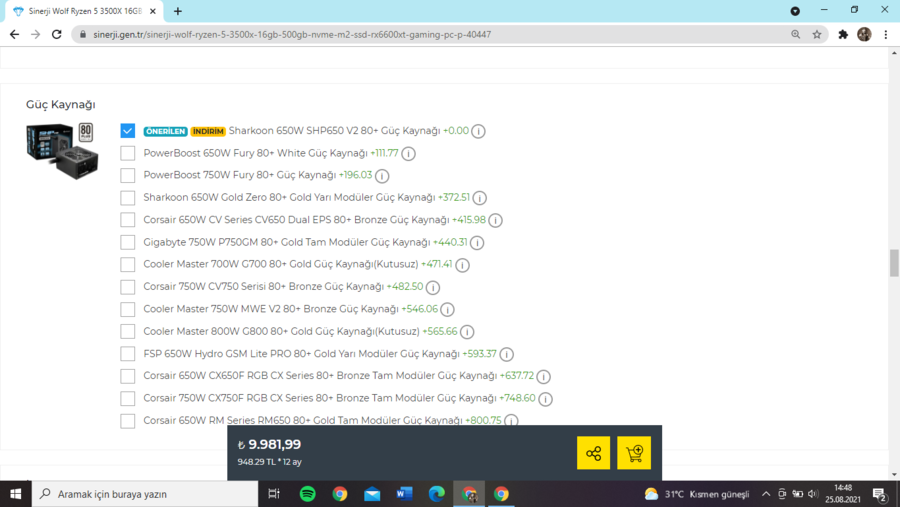Check Corsair 650W CV650 Dual EPS option
The image size is (900, 507).
tap(127, 220)
